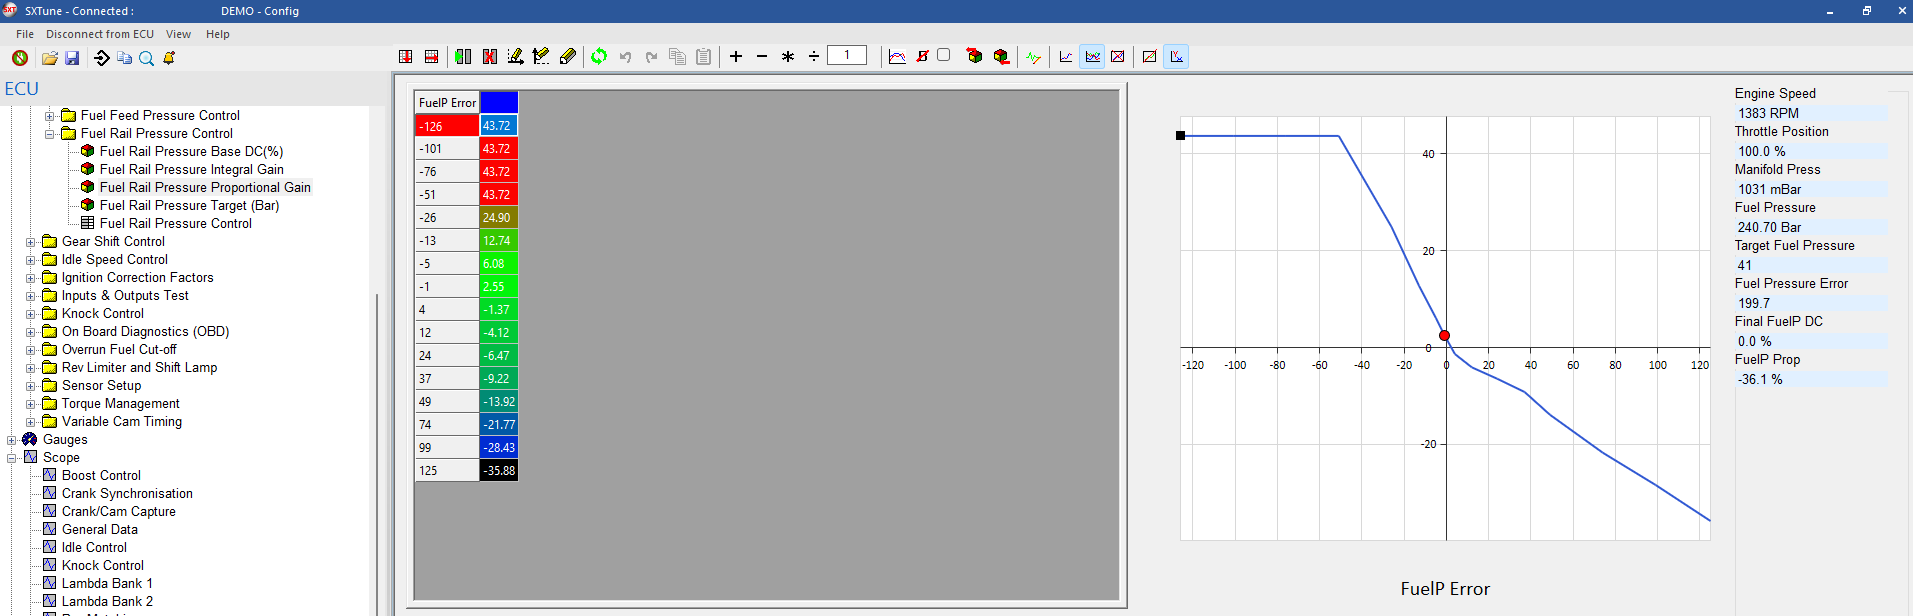Screen dimensions: 1913x616
Task: Click the asterisk multiply icon
Action: tap(788, 57)
